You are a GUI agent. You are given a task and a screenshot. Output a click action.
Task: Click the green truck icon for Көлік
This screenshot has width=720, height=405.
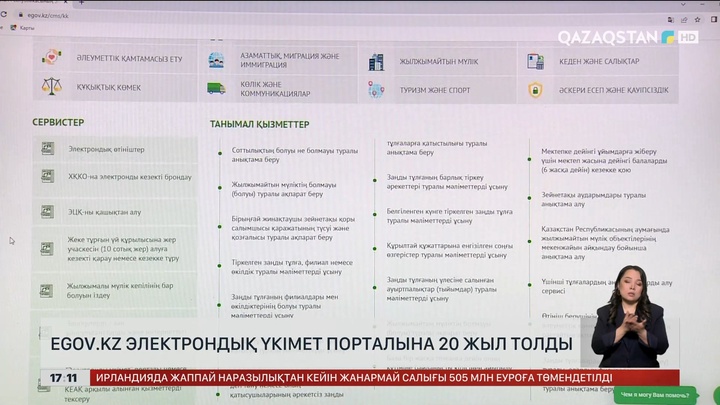click(x=216, y=88)
